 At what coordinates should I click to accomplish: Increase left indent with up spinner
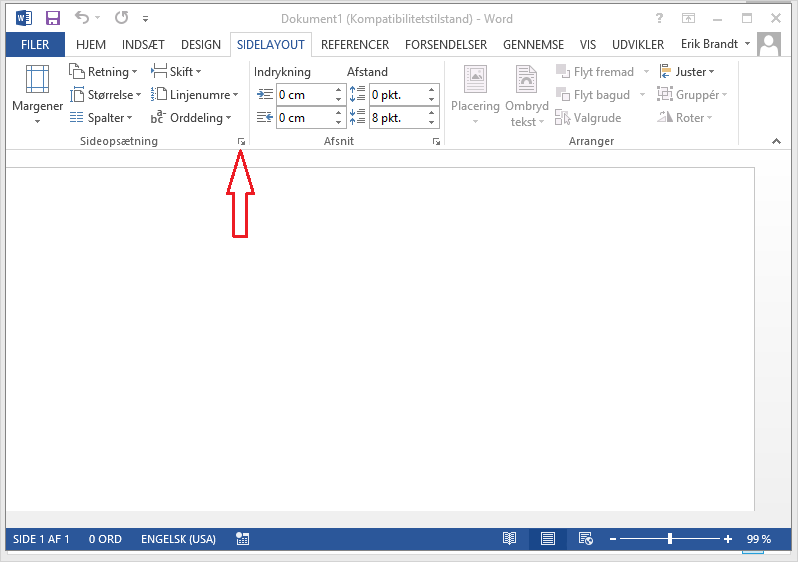(x=339, y=90)
